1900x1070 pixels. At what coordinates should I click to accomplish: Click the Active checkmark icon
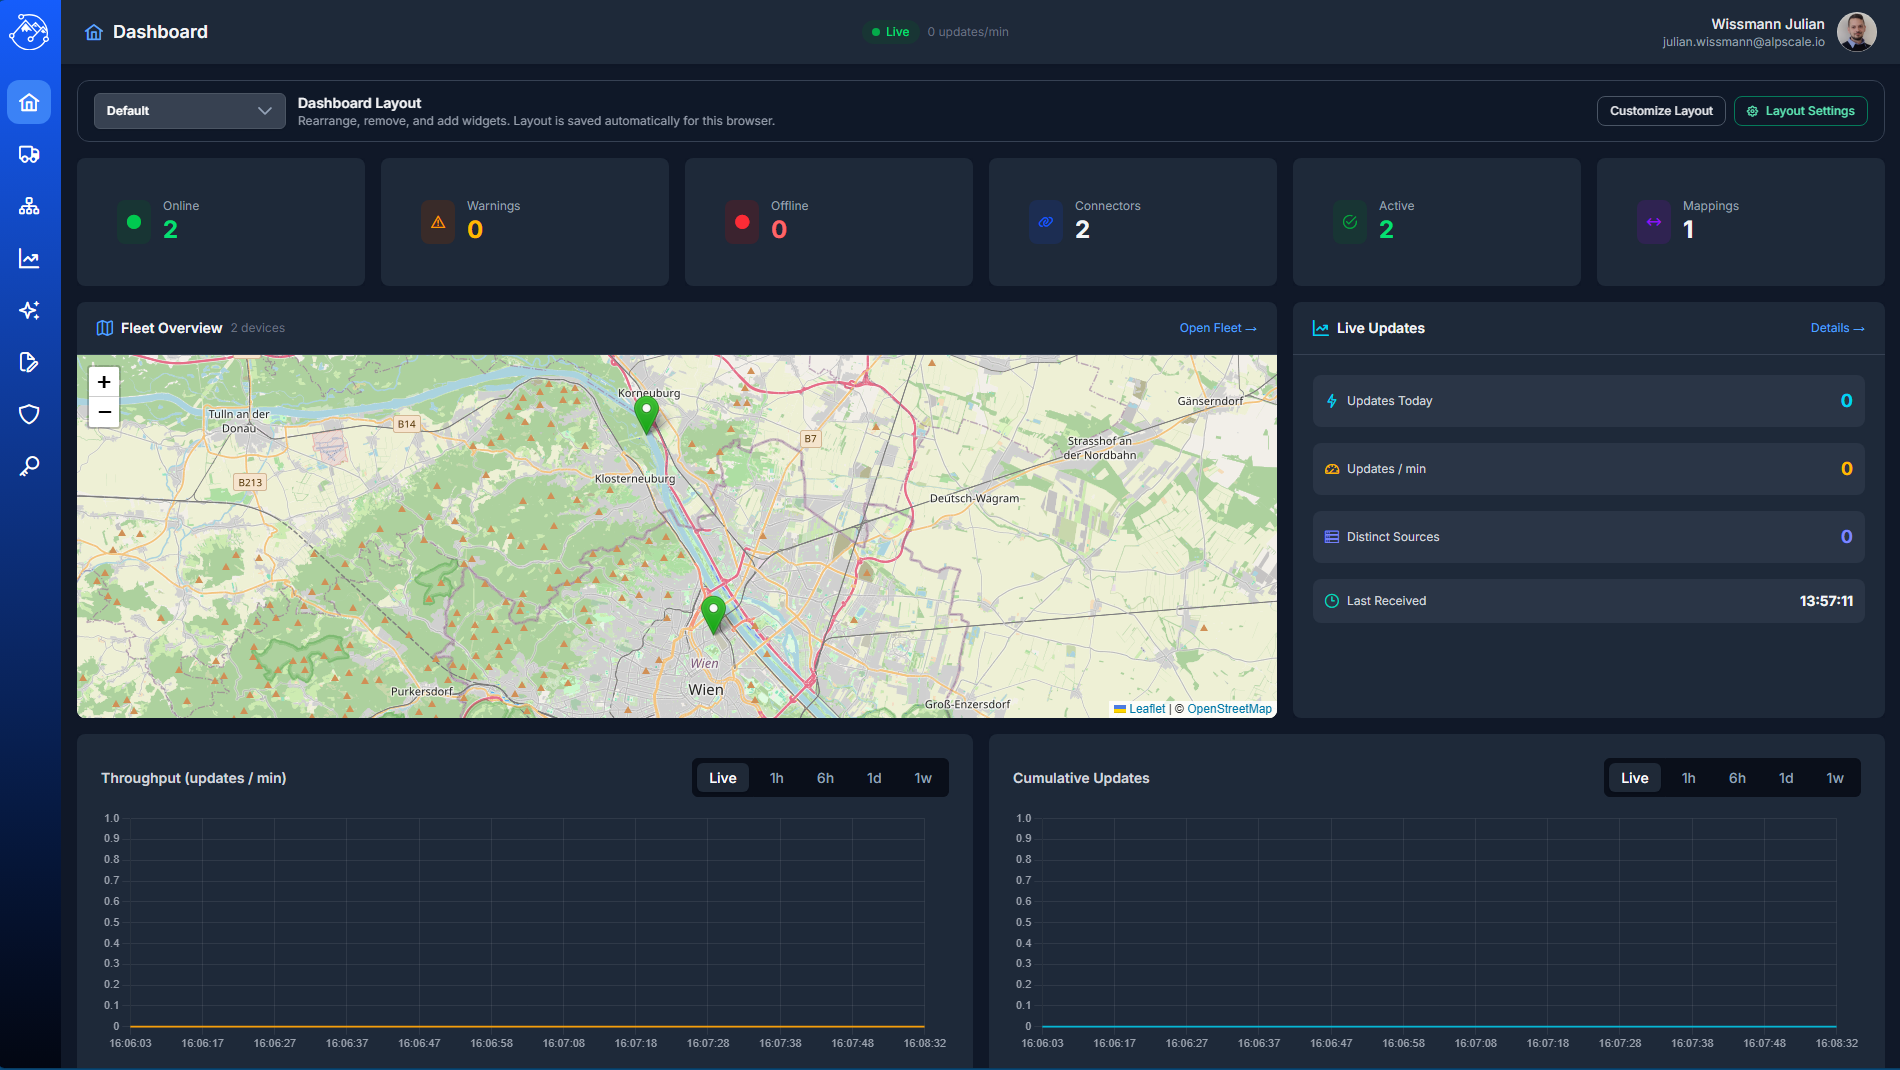coord(1350,222)
